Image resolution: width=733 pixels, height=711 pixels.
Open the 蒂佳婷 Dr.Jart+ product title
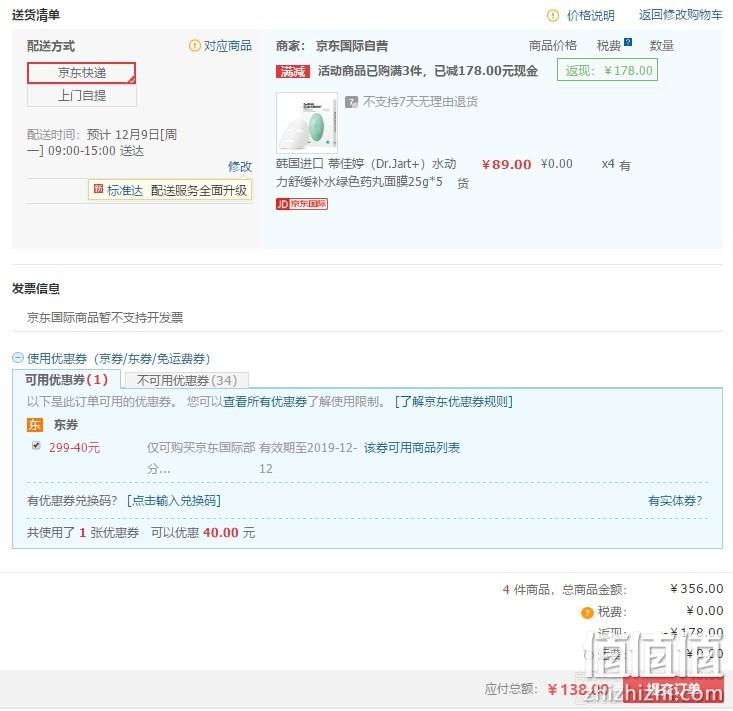tap(366, 172)
